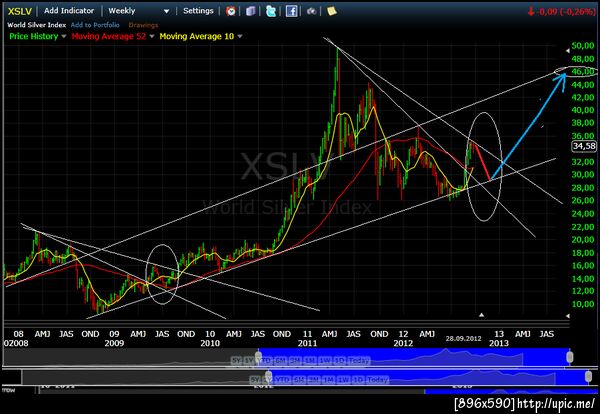
Task: Click the 10,00 price axis label
Action: click(583, 304)
